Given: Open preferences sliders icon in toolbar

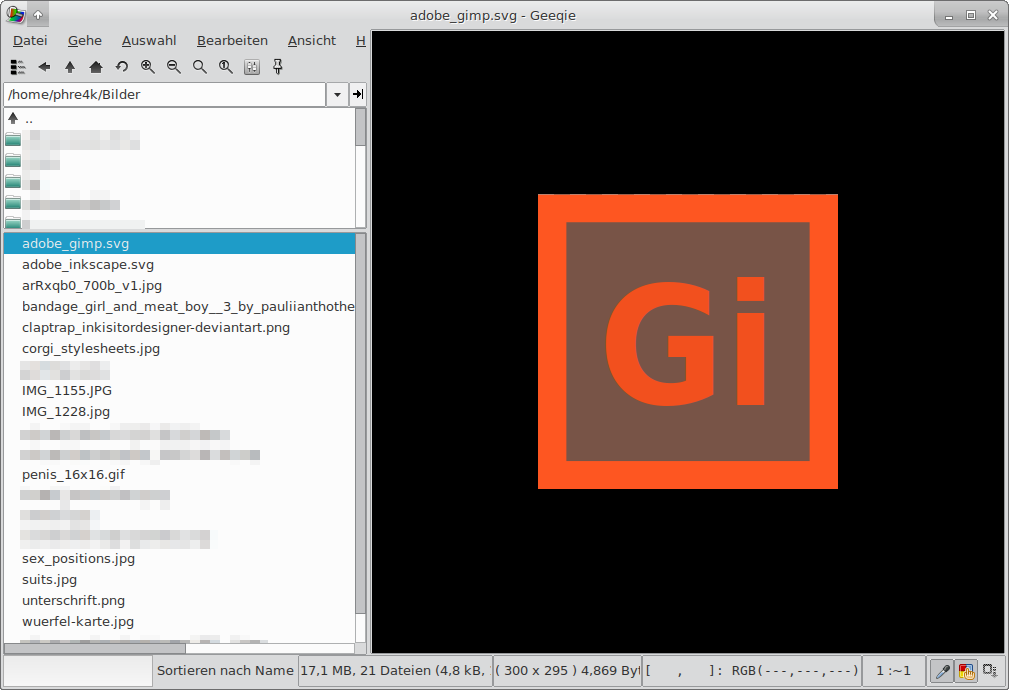Looking at the screenshot, I should click(252, 67).
